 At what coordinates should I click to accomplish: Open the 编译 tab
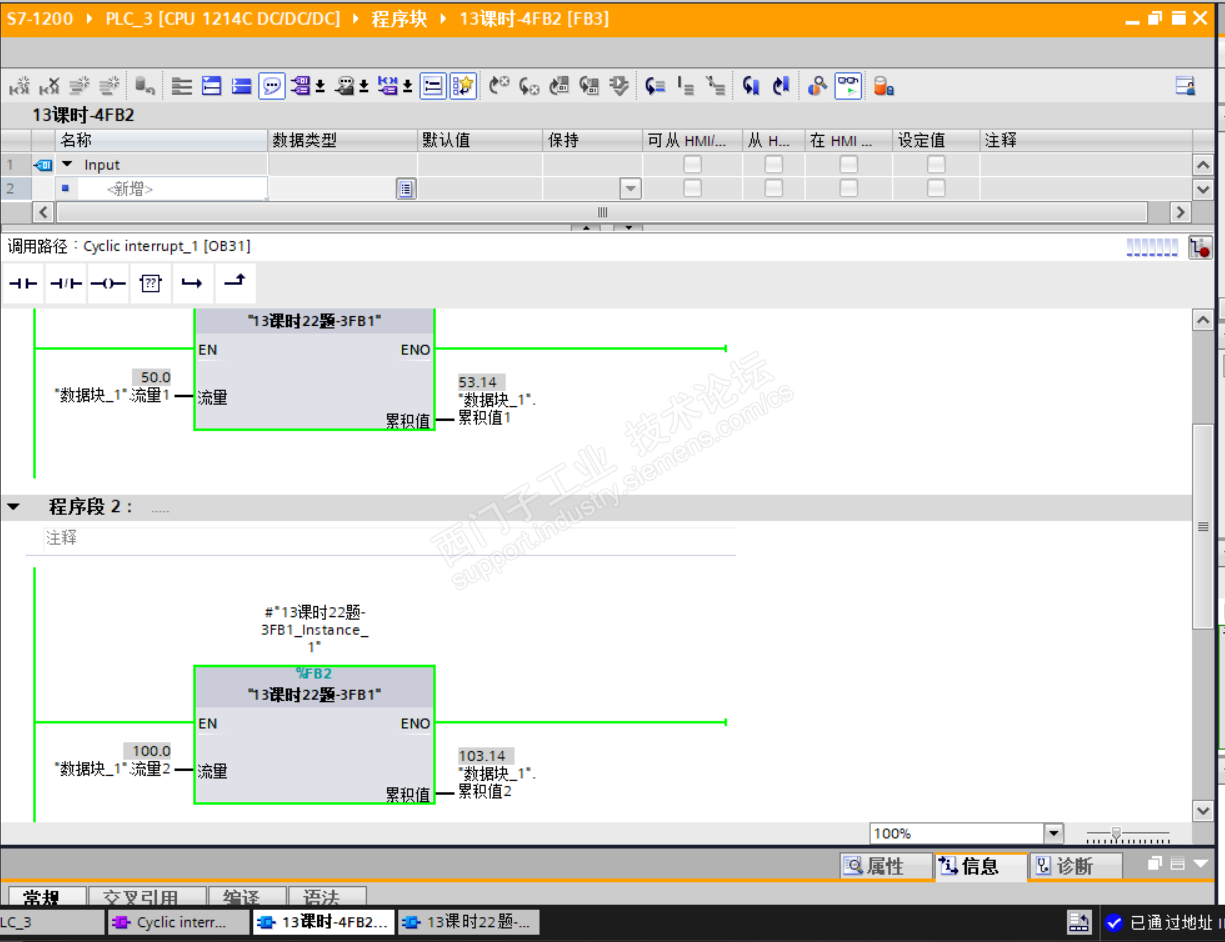[246, 897]
